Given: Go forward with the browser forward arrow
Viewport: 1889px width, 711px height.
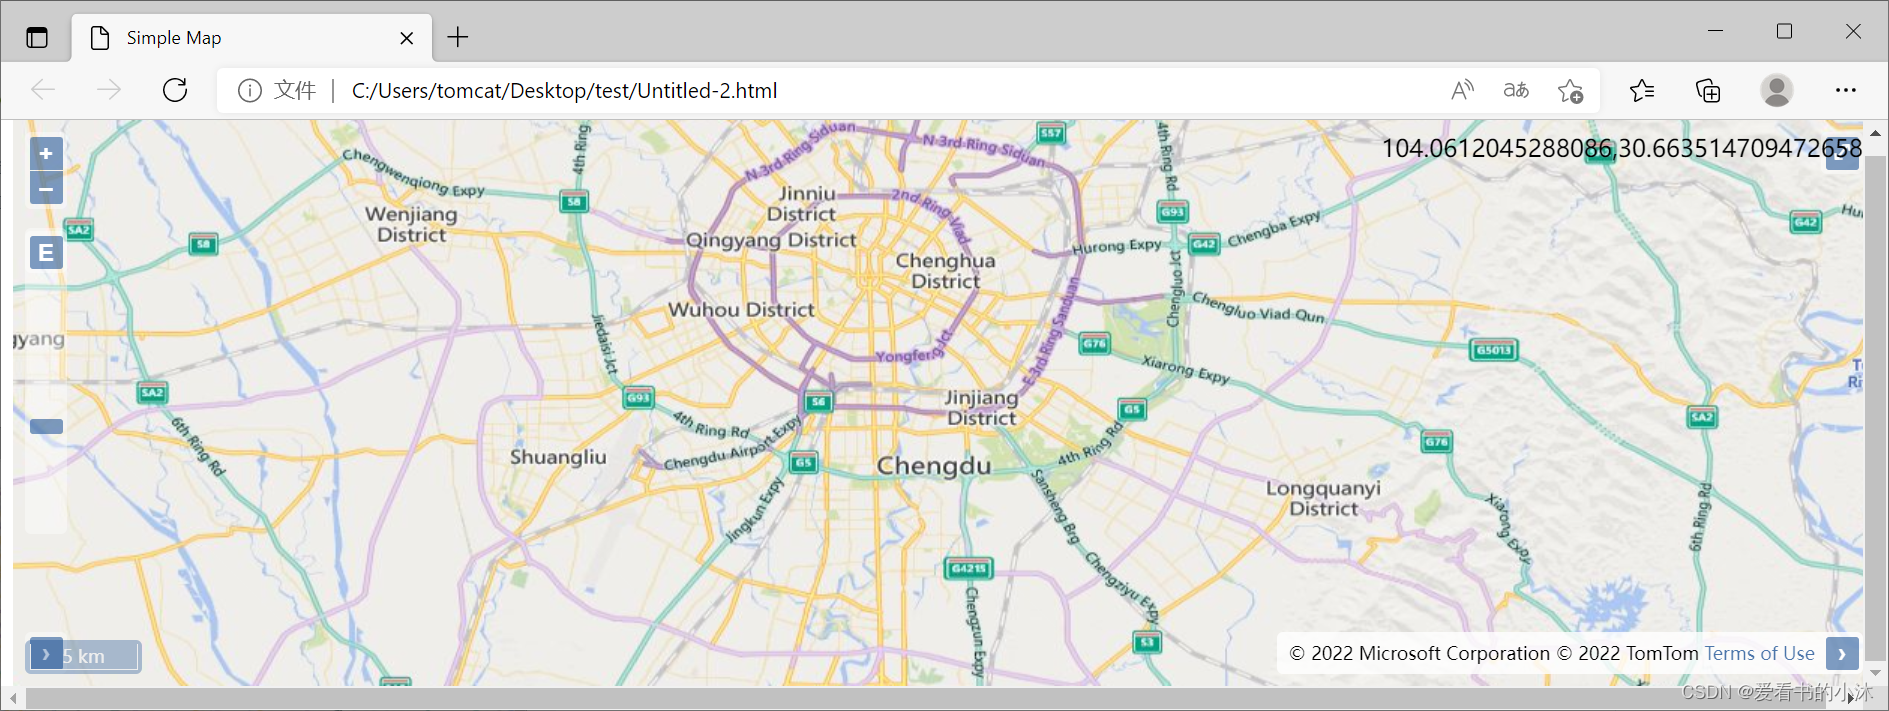Looking at the screenshot, I should 109,90.
